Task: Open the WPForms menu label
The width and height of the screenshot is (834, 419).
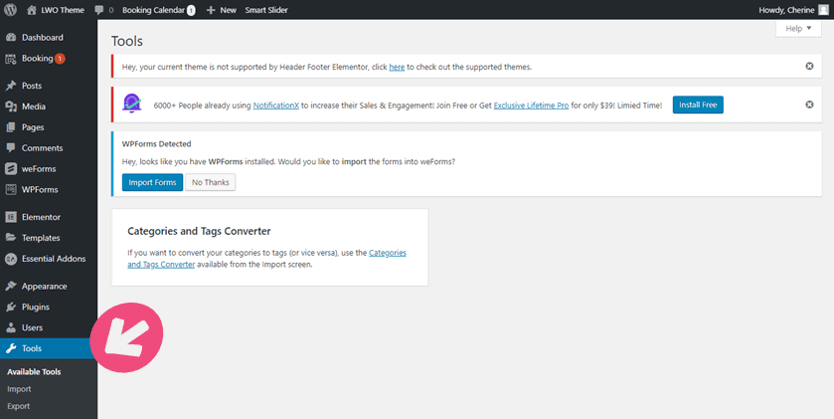Action: click(x=40, y=189)
